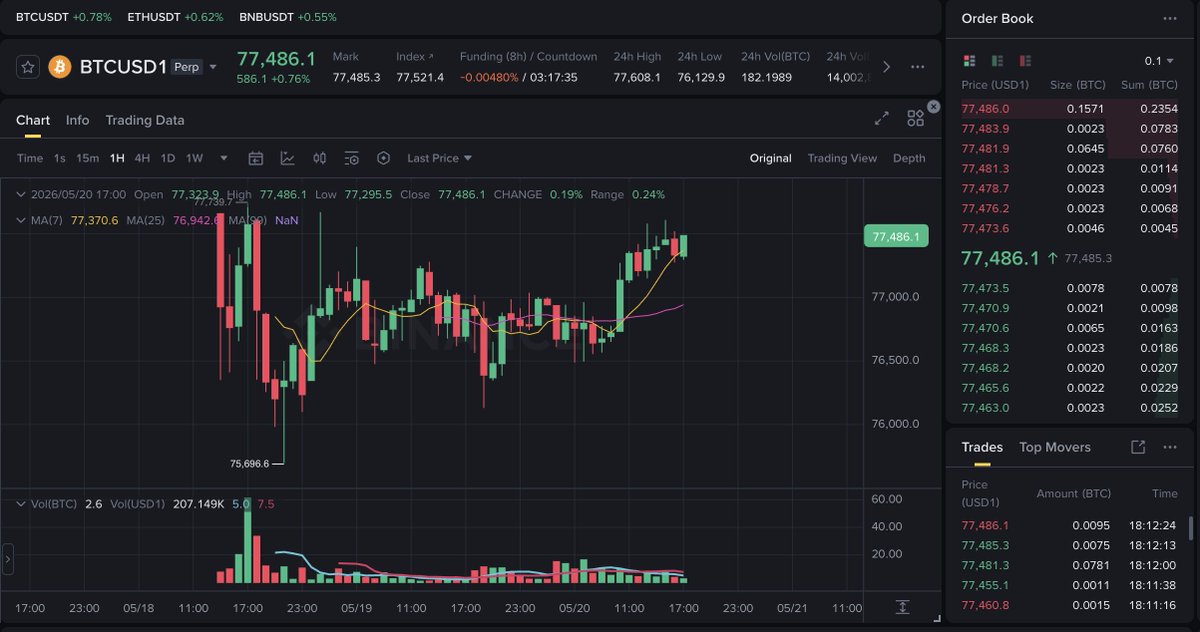Image resolution: width=1200 pixels, height=632 pixels.
Task: Select the Trades tab
Action: tap(982, 447)
